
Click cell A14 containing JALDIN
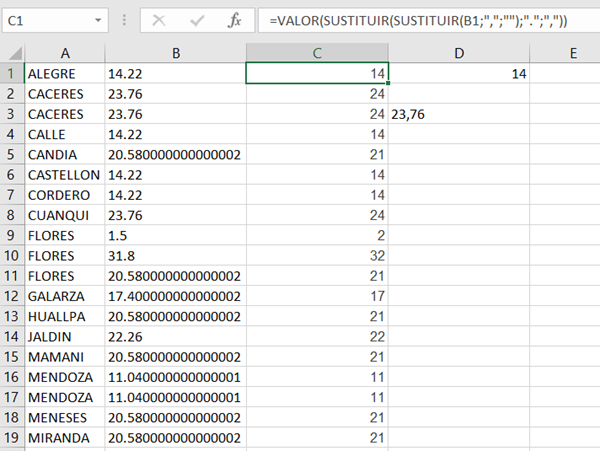click(x=65, y=337)
